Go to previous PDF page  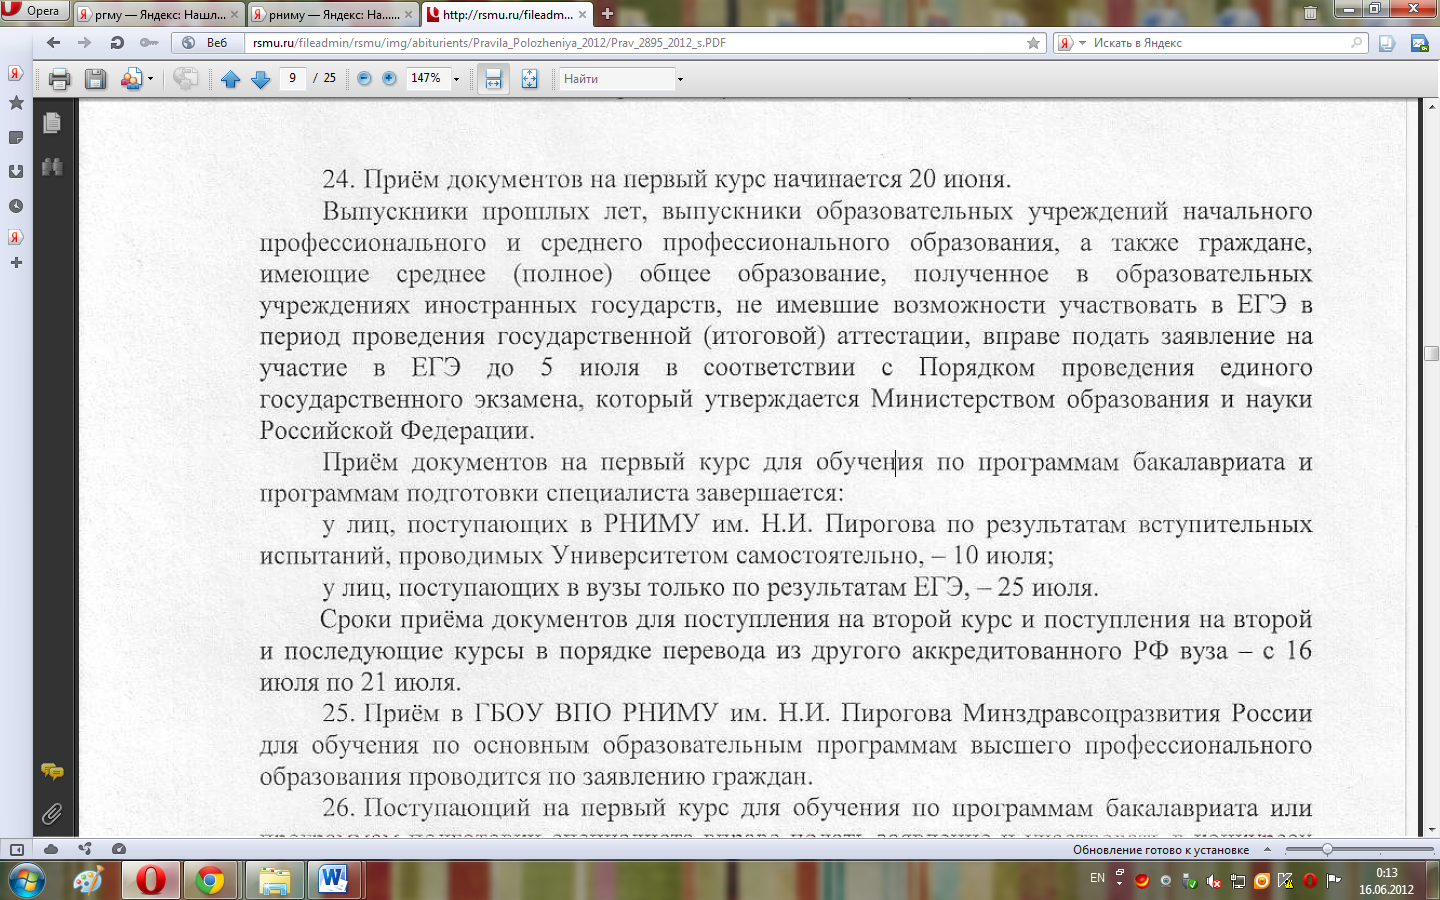230,79
